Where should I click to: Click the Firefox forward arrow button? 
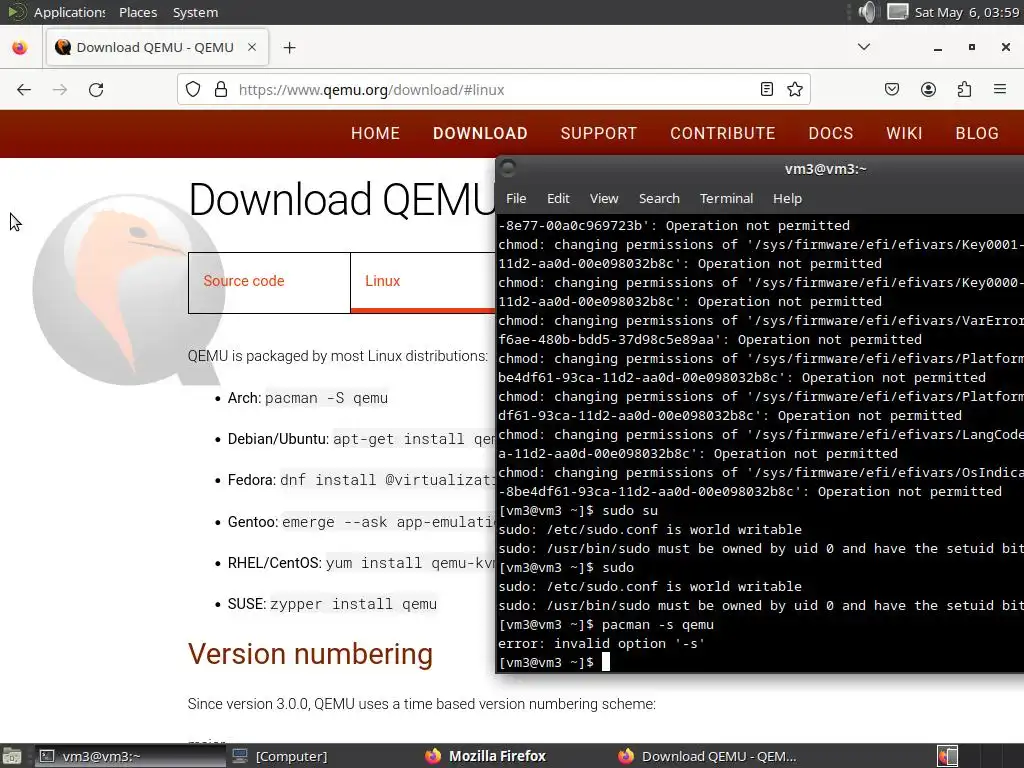[59, 89]
